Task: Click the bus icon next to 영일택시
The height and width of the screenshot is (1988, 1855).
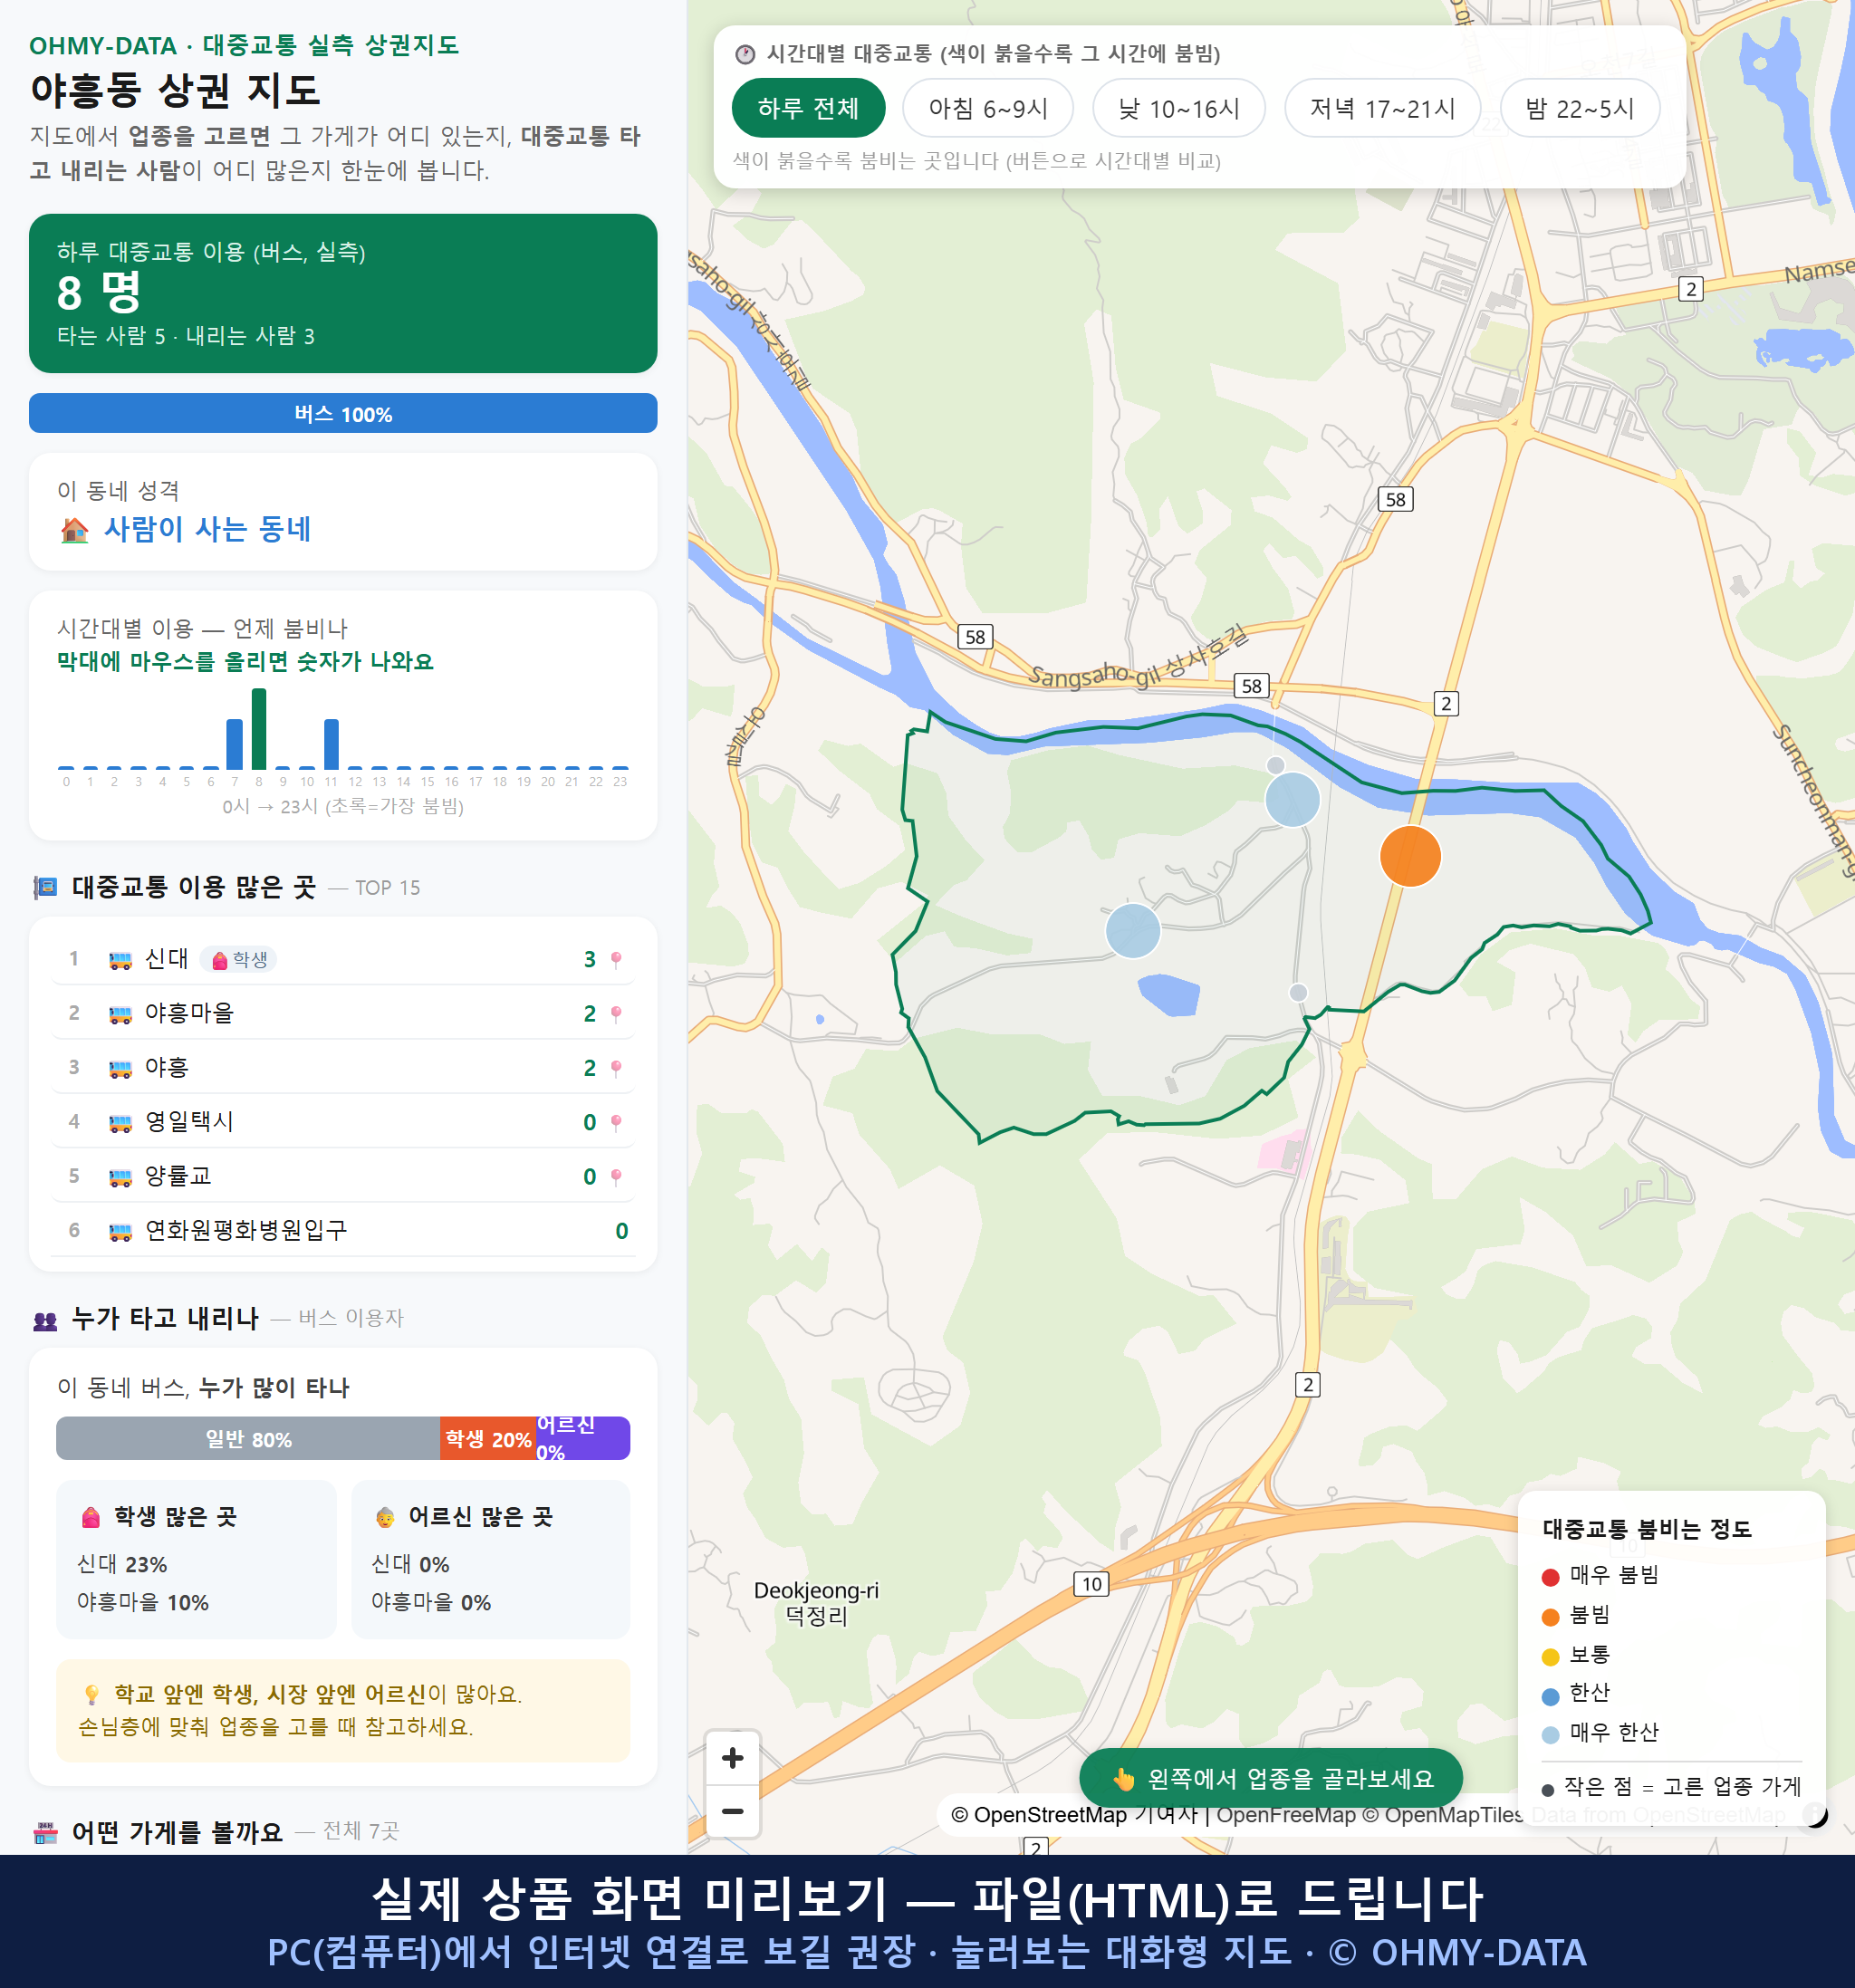Action: pyautogui.click(x=120, y=1122)
